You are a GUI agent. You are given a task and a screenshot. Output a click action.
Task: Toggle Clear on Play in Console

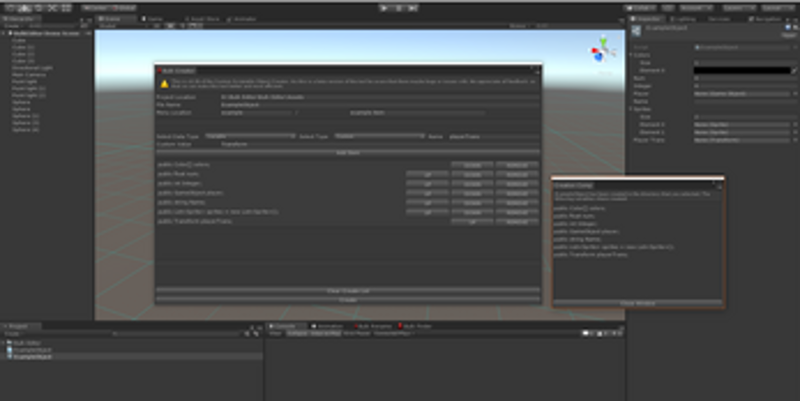326,334
